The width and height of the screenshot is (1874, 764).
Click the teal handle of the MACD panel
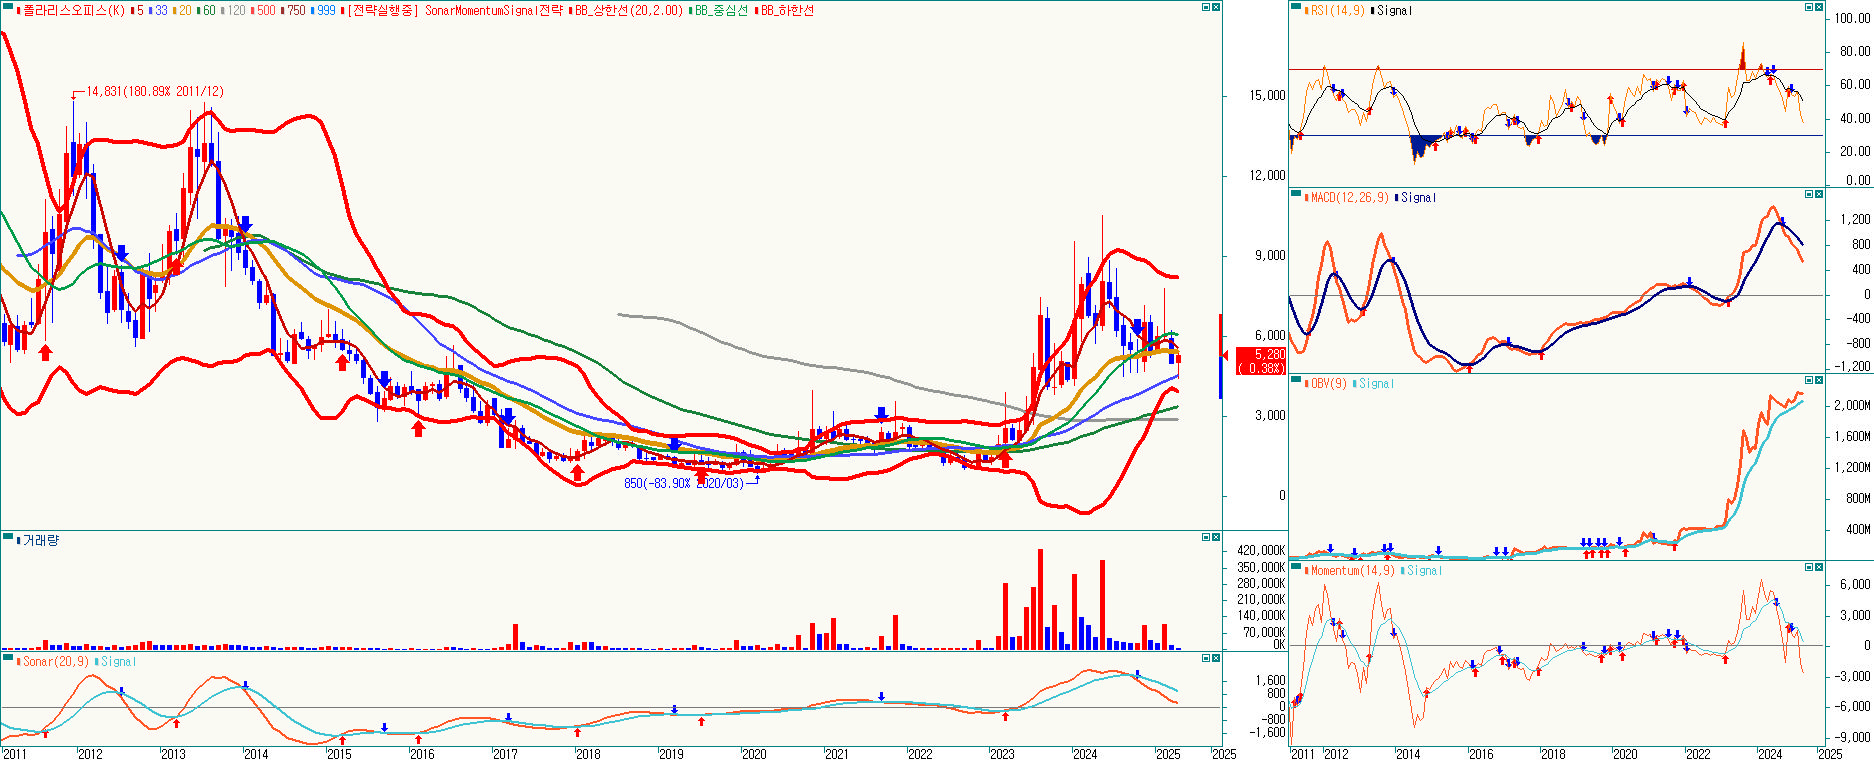coord(1296,193)
